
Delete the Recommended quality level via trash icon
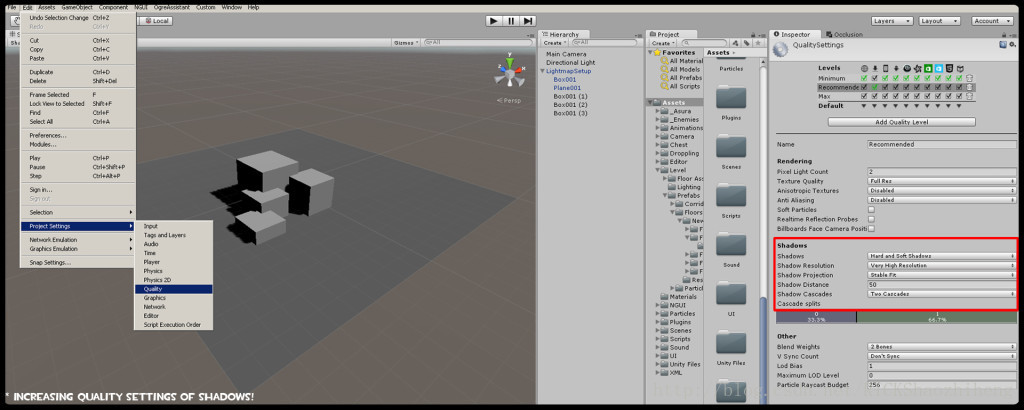[970, 87]
